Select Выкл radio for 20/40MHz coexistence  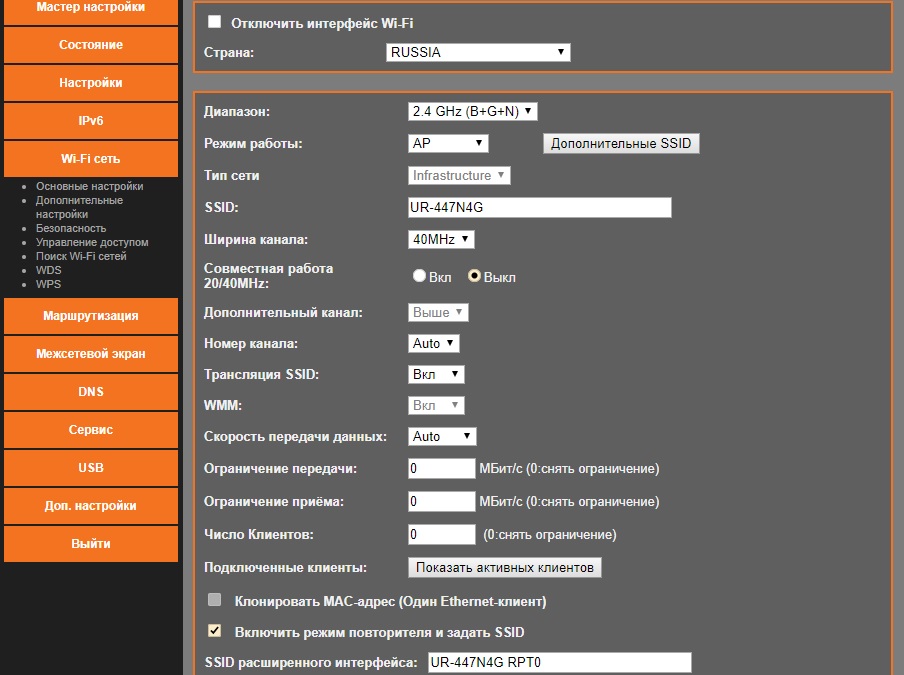(474, 276)
